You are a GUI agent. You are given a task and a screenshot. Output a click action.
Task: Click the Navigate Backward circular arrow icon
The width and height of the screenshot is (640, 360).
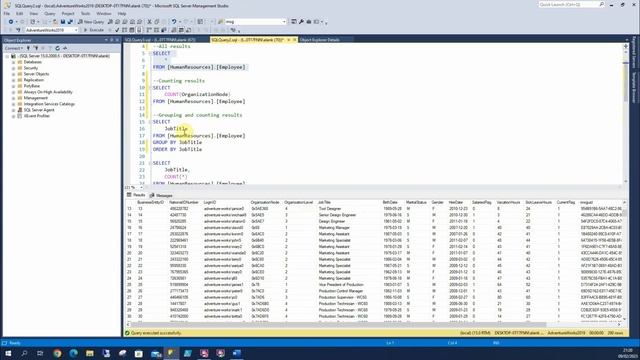point(11,22)
